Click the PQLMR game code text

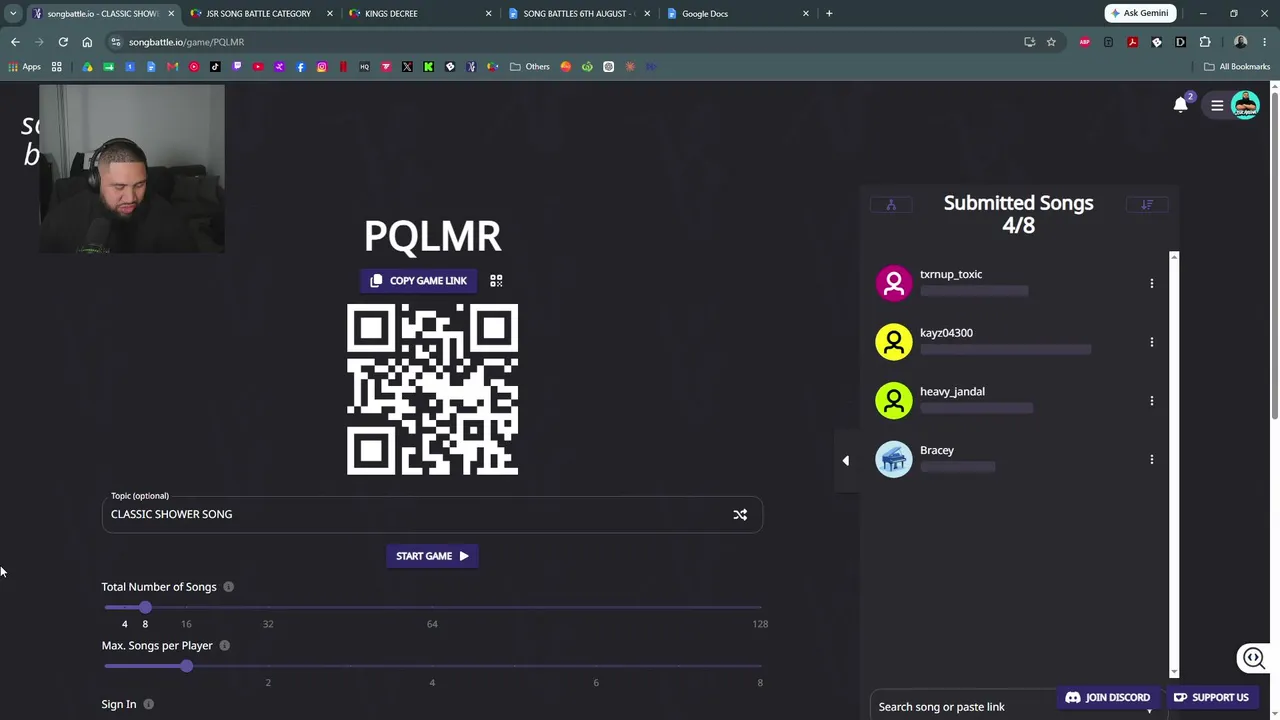tap(432, 236)
